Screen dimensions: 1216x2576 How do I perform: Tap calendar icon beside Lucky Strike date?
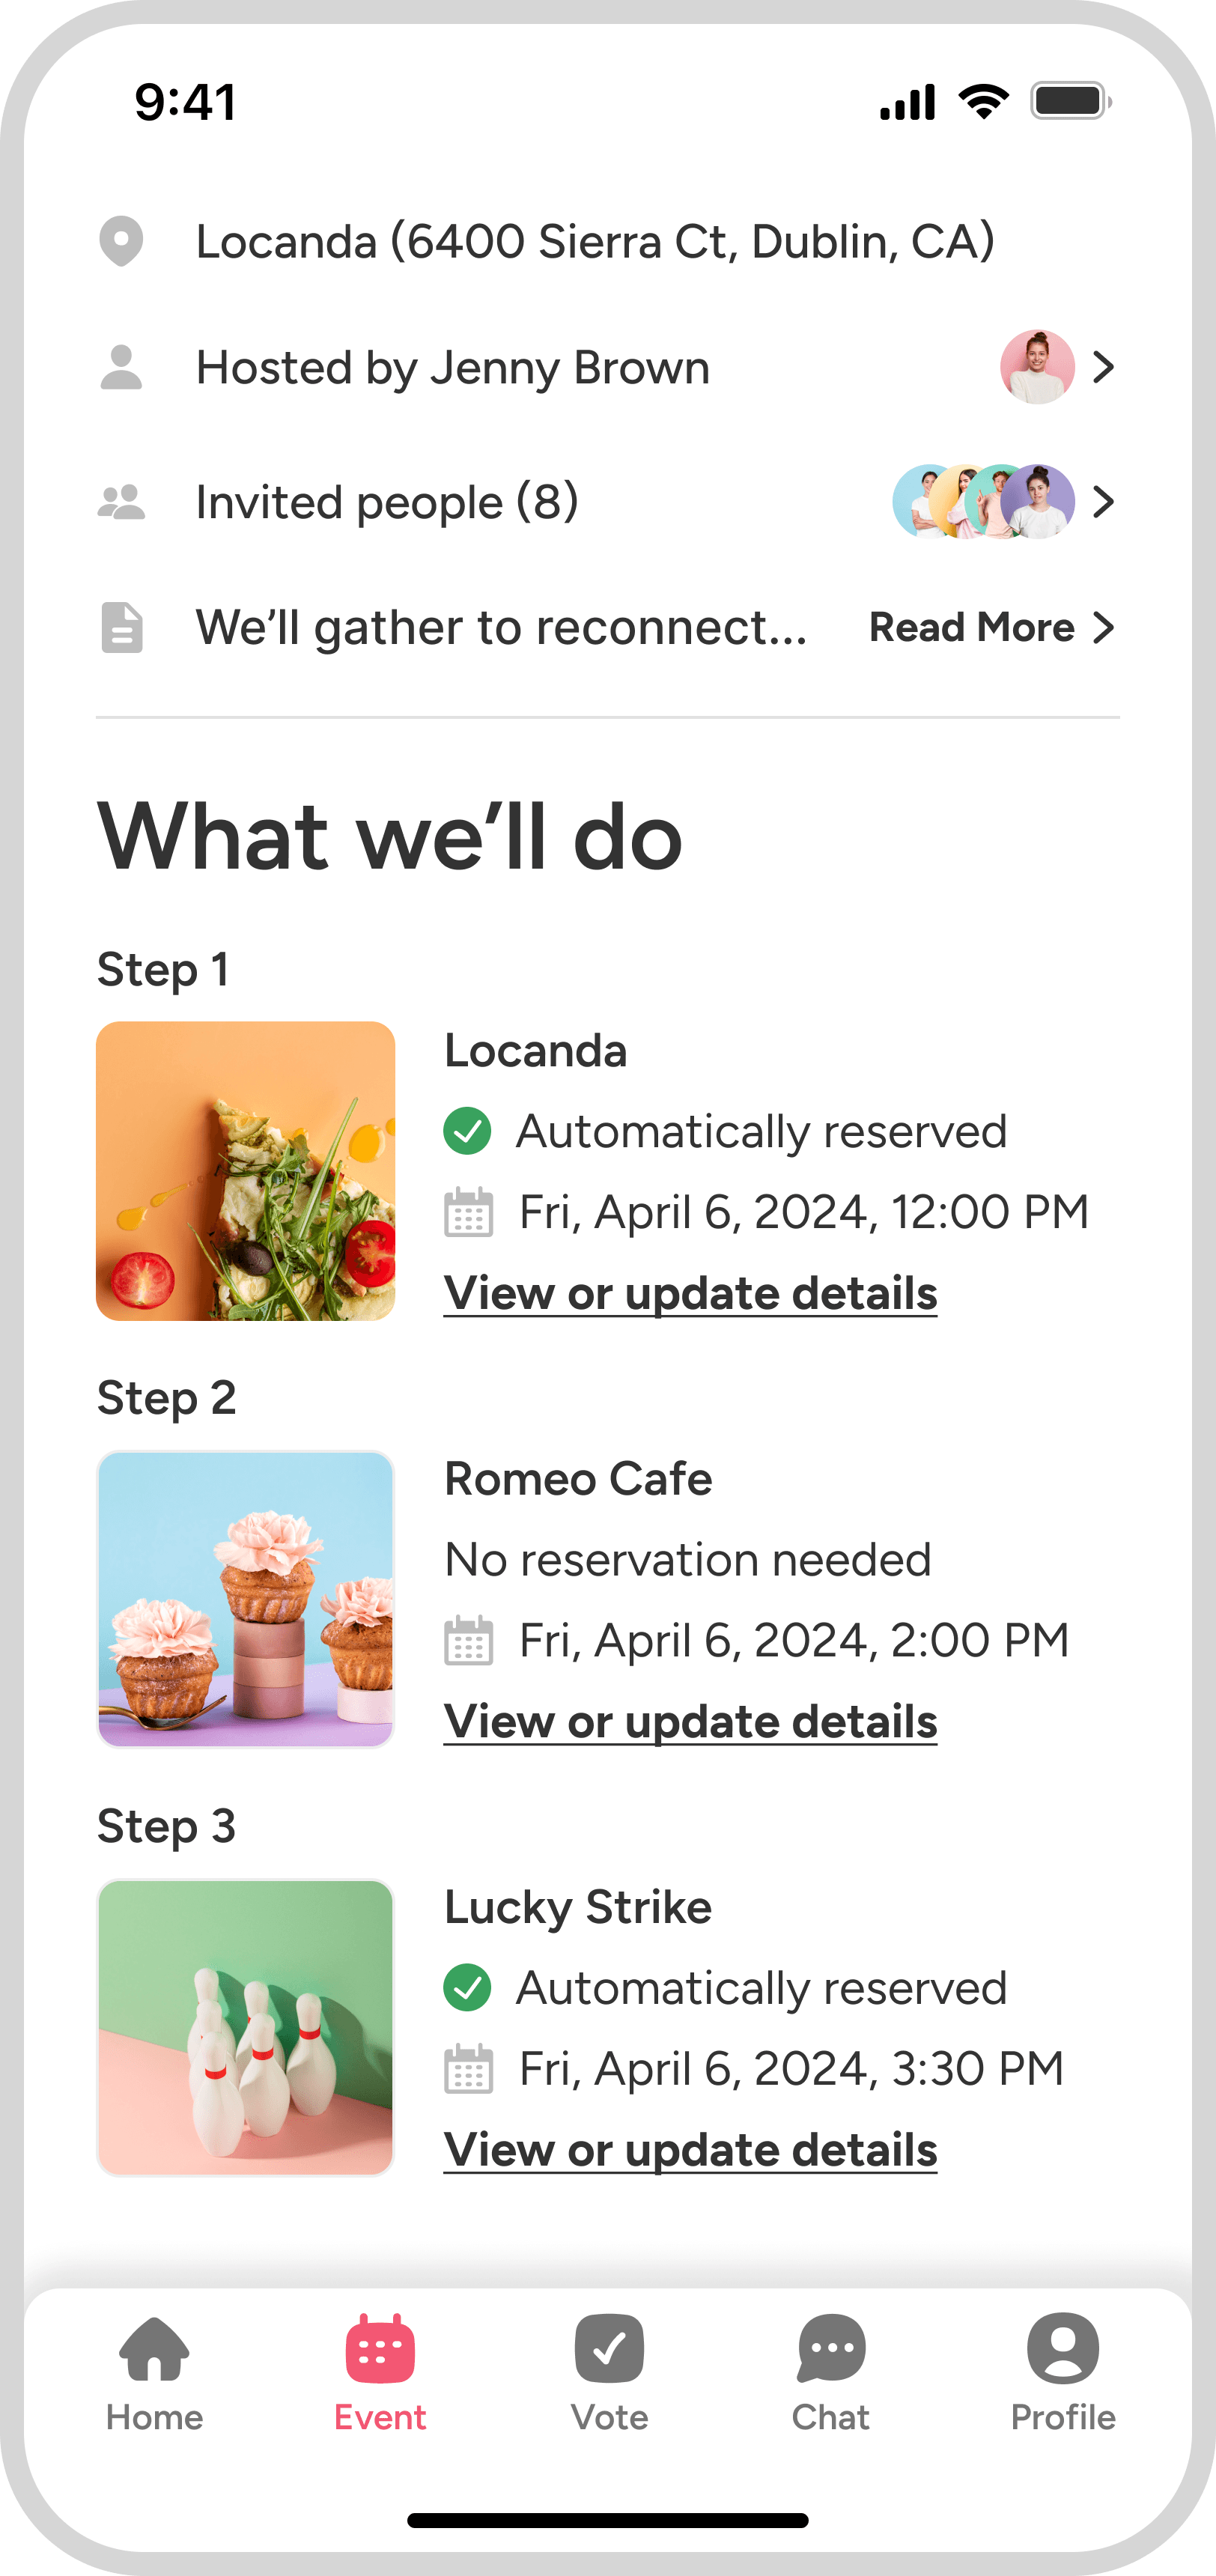coord(468,2069)
